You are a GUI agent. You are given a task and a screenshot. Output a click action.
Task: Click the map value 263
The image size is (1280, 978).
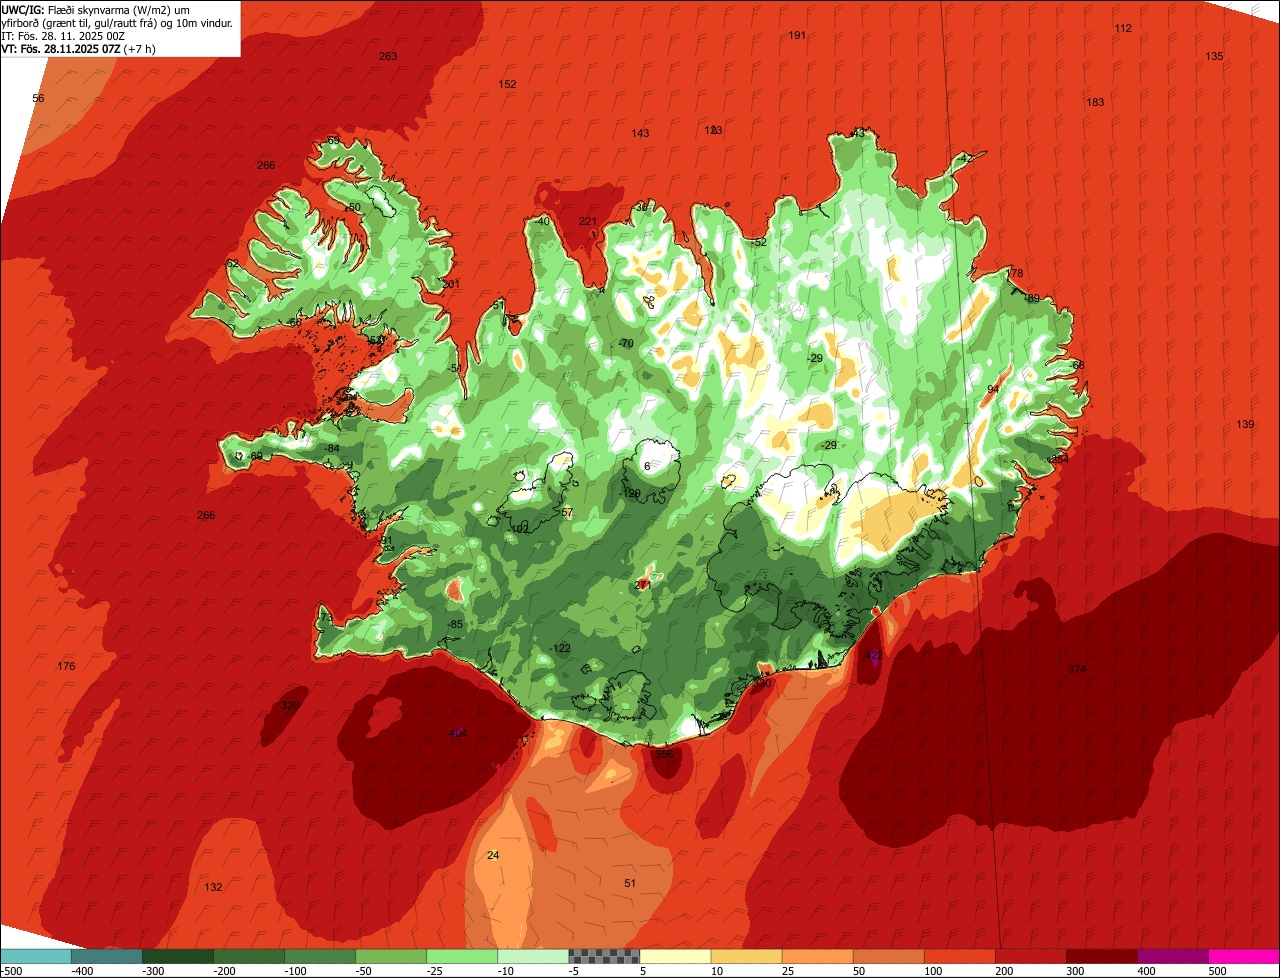click(x=388, y=56)
